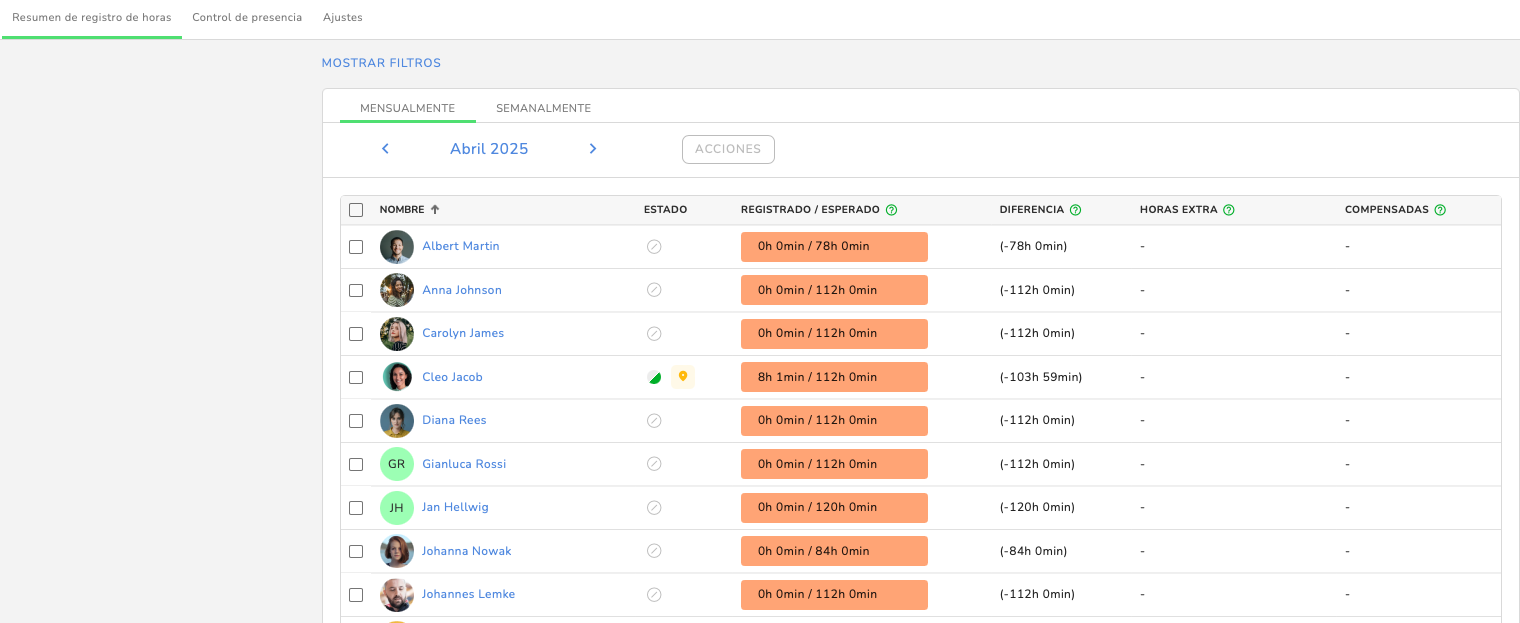This screenshot has width=1520, height=623.
Task: Check the box for Albert Martin
Action: tap(356, 247)
